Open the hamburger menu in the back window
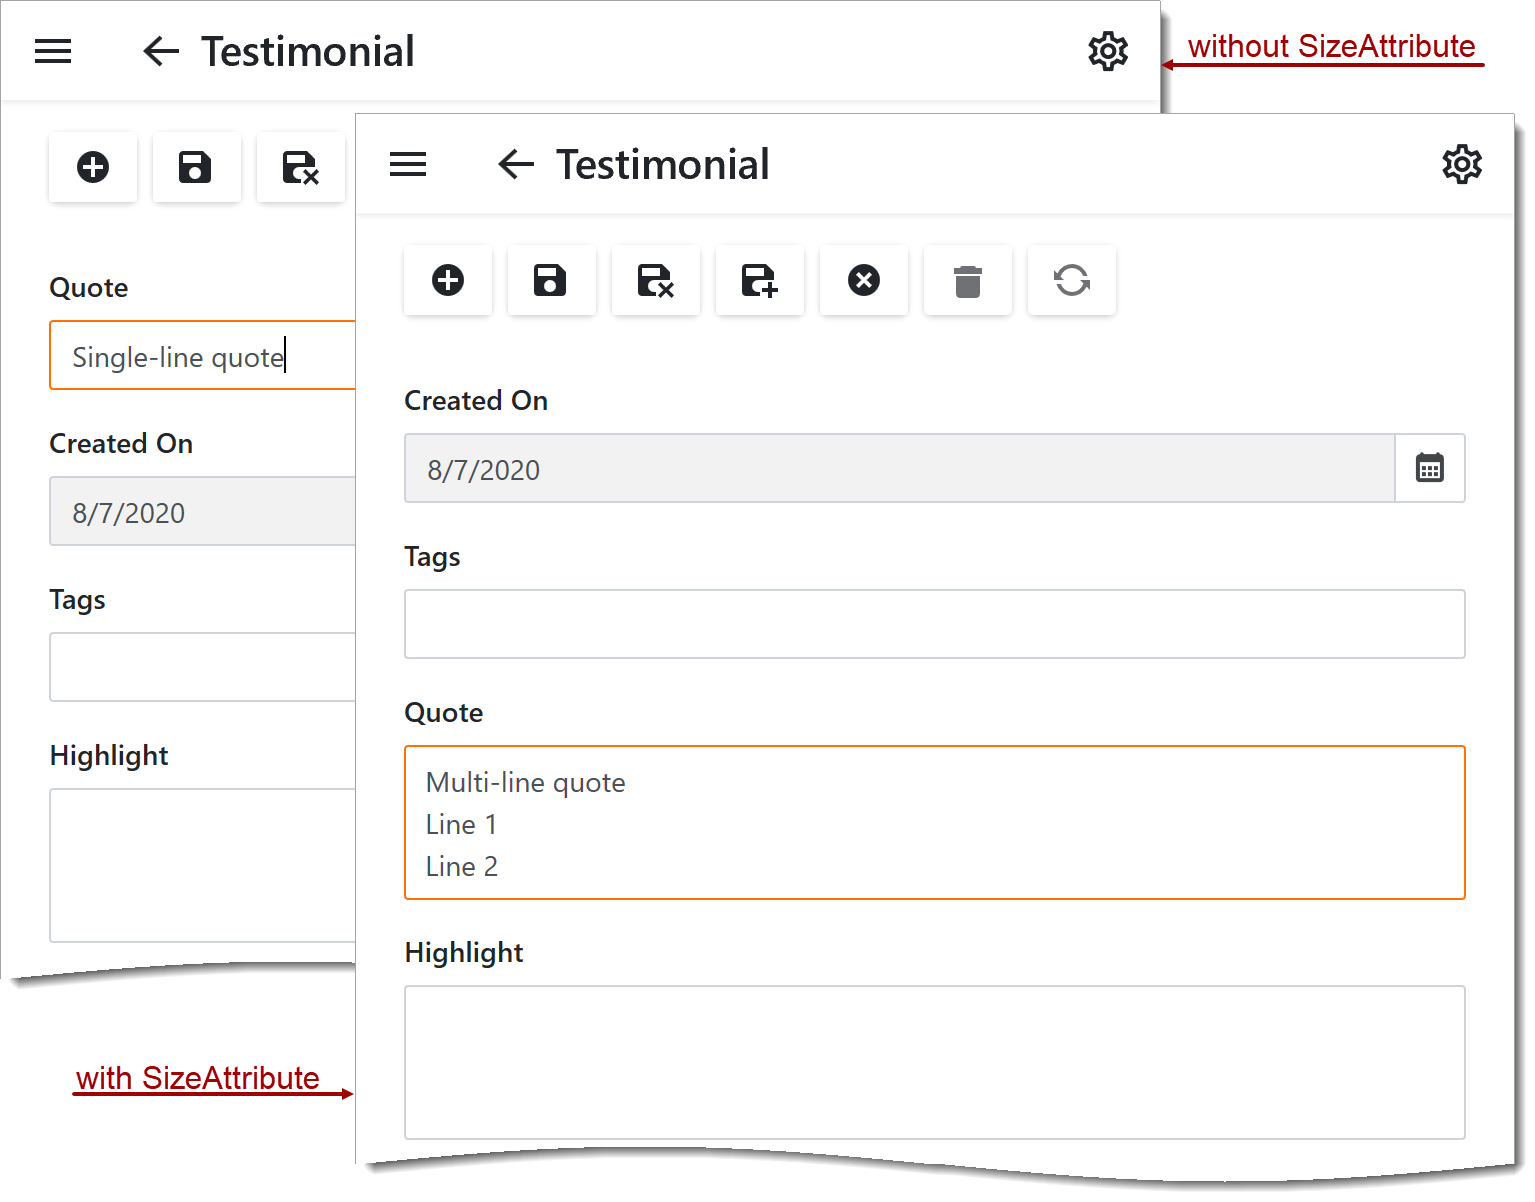 click(x=53, y=51)
